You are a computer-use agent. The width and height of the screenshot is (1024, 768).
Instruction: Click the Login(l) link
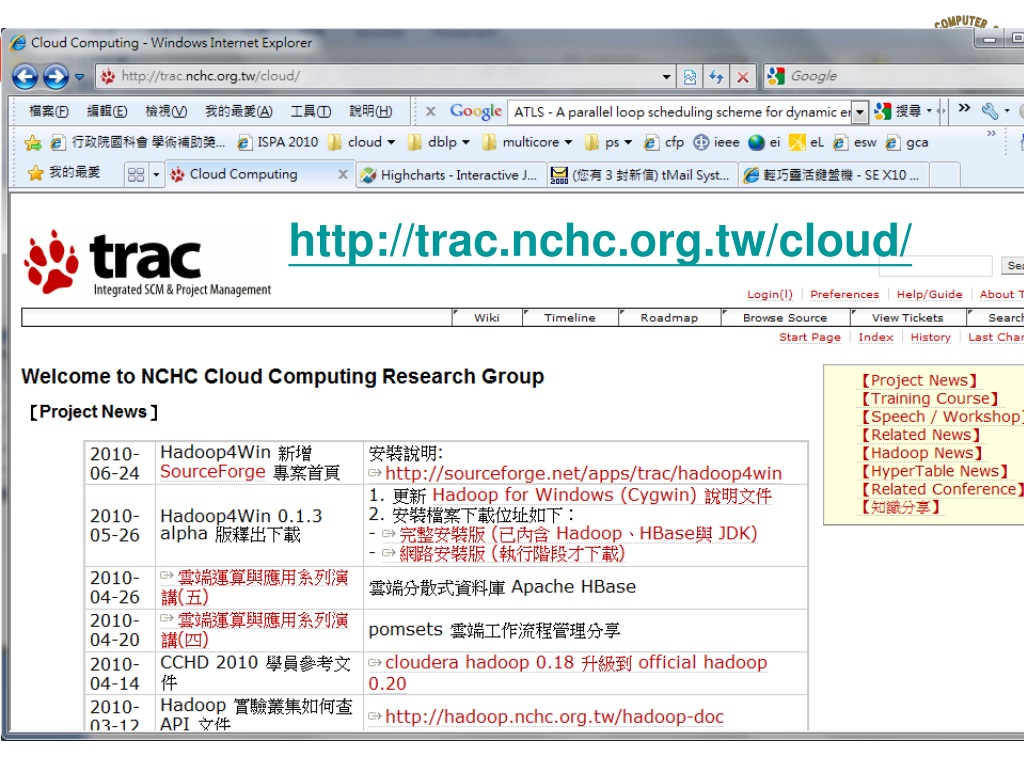pos(770,295)
